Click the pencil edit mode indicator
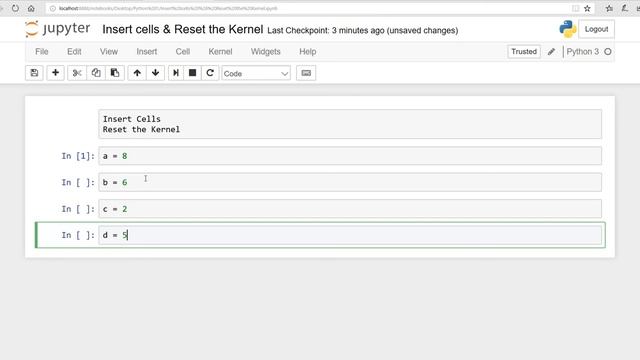The width and height of the screenshot is (640, 360). tap(551, 52)
